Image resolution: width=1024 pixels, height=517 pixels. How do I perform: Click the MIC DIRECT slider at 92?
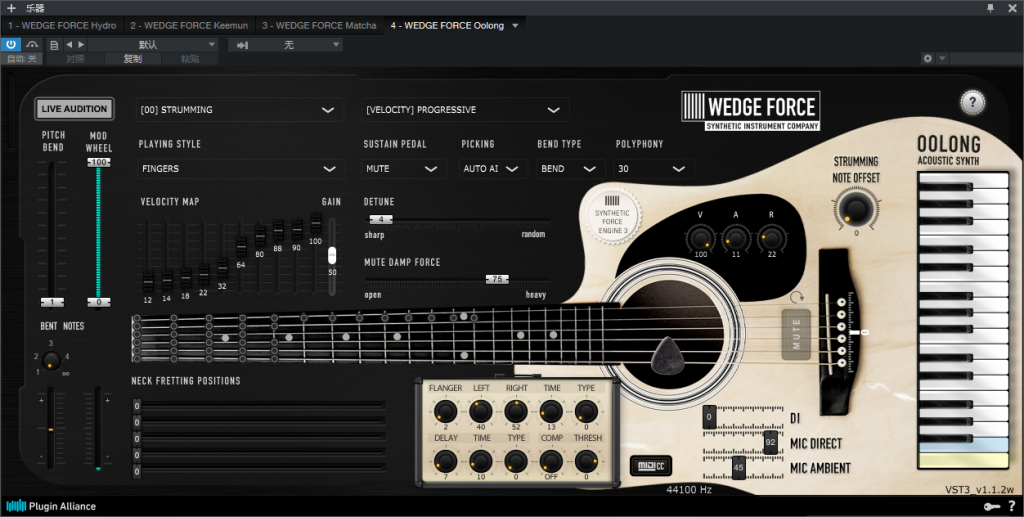tap(771, 442)
